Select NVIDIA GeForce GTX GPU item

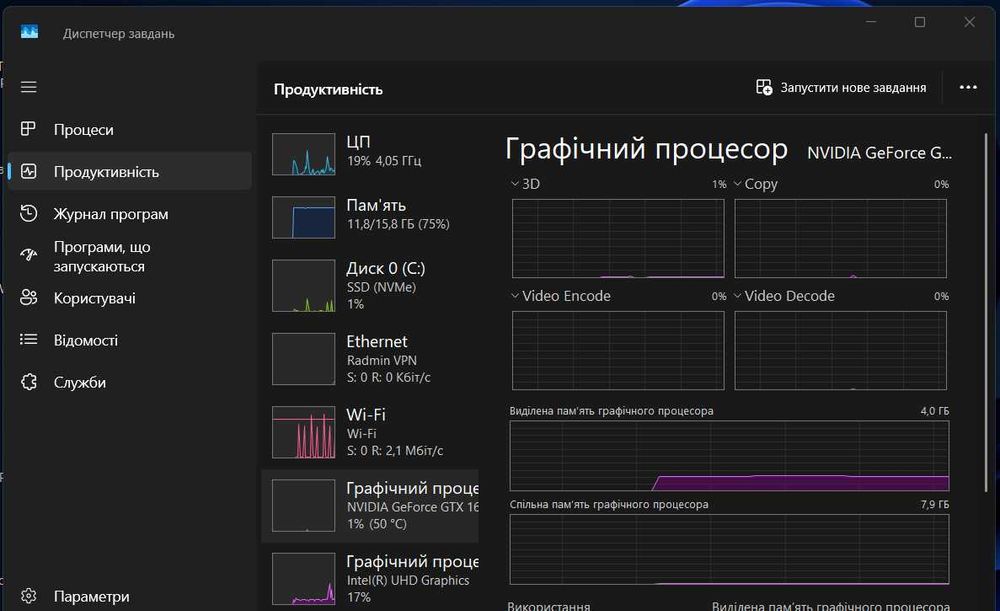pyautogui.click(x=370, y=506)
